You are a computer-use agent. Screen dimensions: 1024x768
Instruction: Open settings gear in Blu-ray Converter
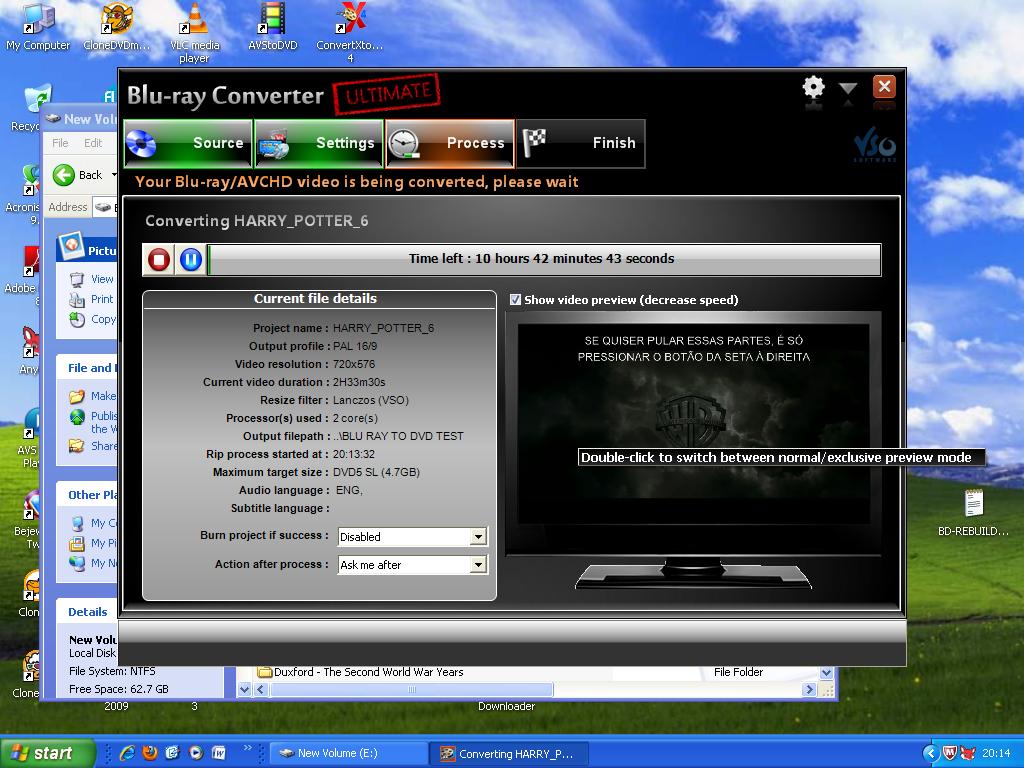pyautogui.click(x=813, y=87)
